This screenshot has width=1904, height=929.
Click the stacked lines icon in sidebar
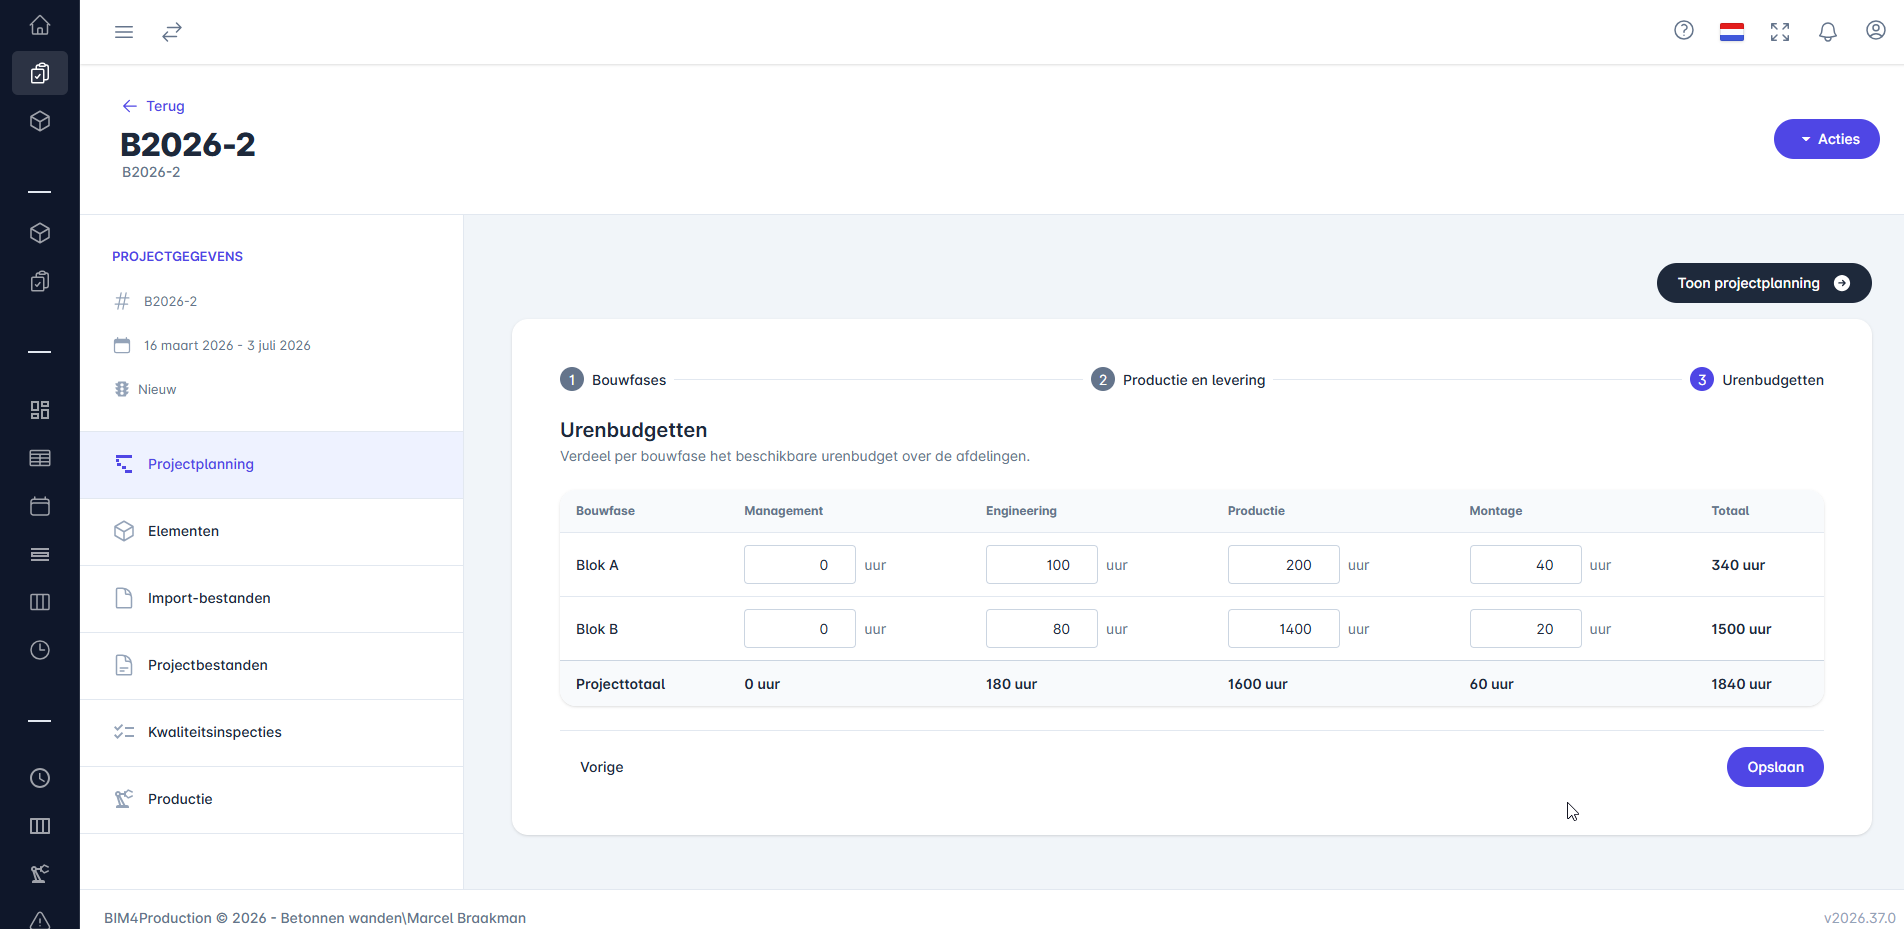pyautogui.click(x=40, y=554)
